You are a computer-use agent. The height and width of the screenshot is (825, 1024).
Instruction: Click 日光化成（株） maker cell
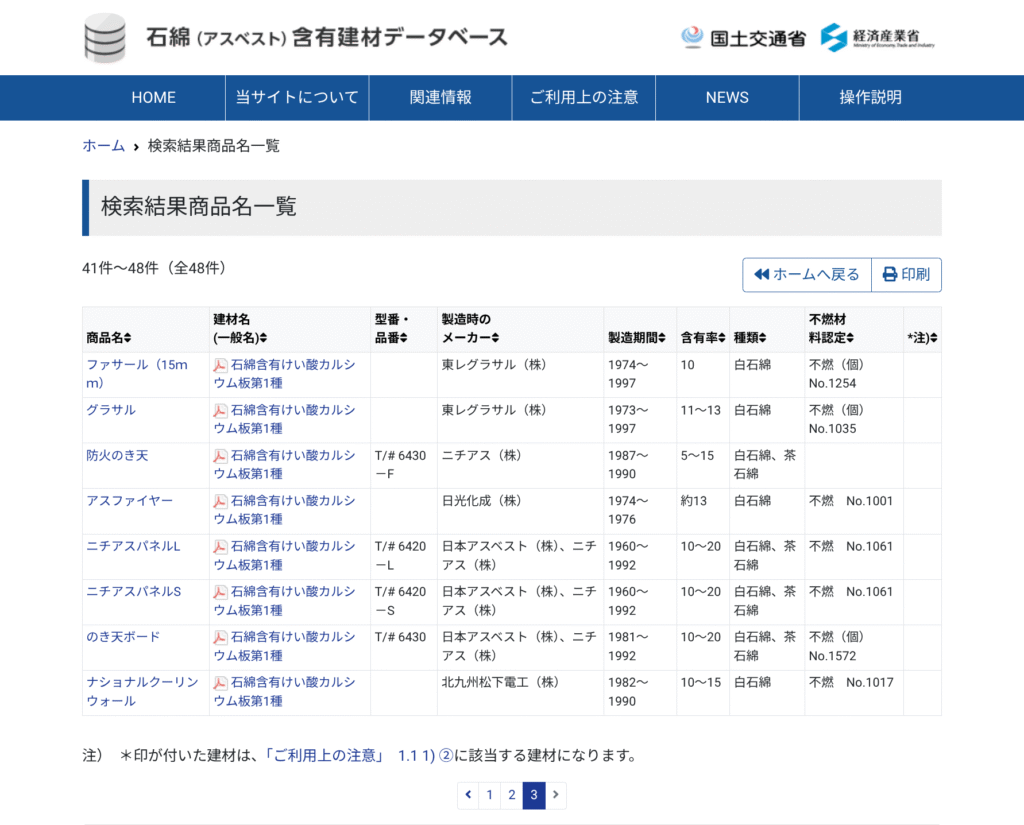pyautogui.click(x=481, y=501)
